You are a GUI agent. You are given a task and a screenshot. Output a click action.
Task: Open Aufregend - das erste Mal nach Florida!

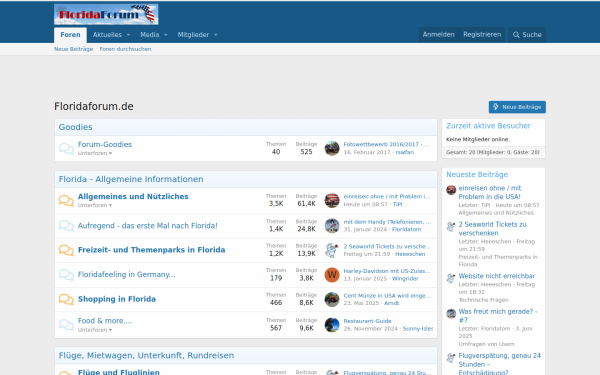(148, 226)
